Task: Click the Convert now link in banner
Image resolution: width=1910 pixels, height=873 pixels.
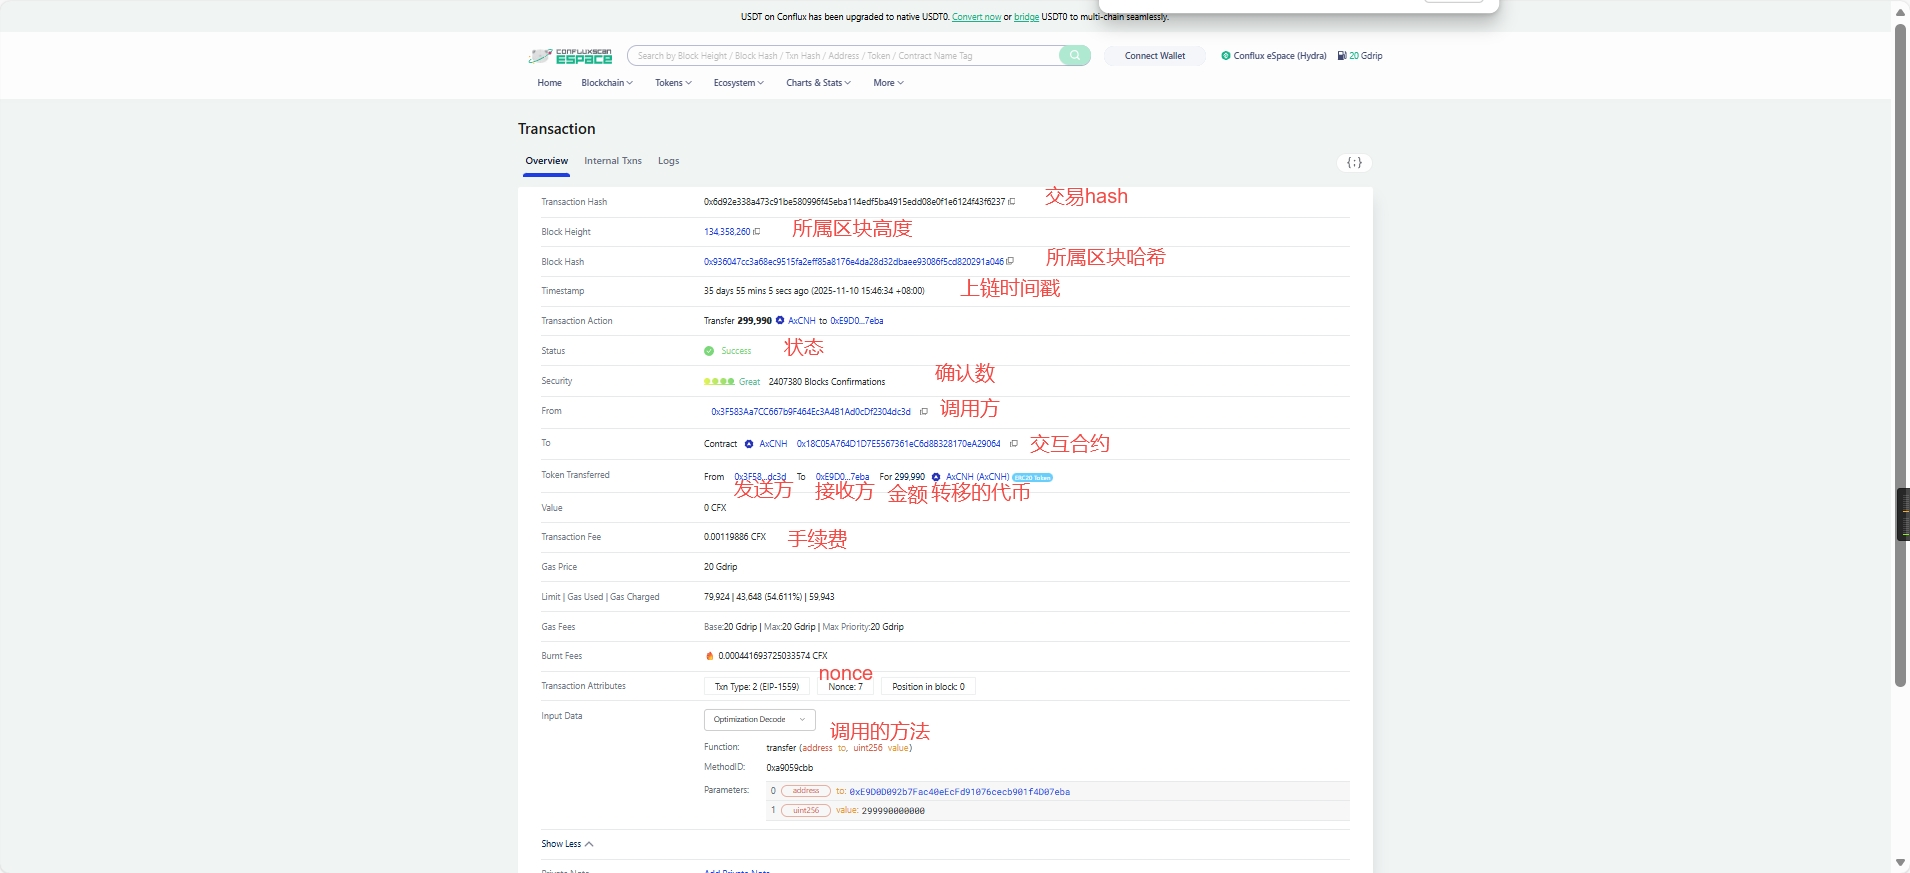Action: 976,17
